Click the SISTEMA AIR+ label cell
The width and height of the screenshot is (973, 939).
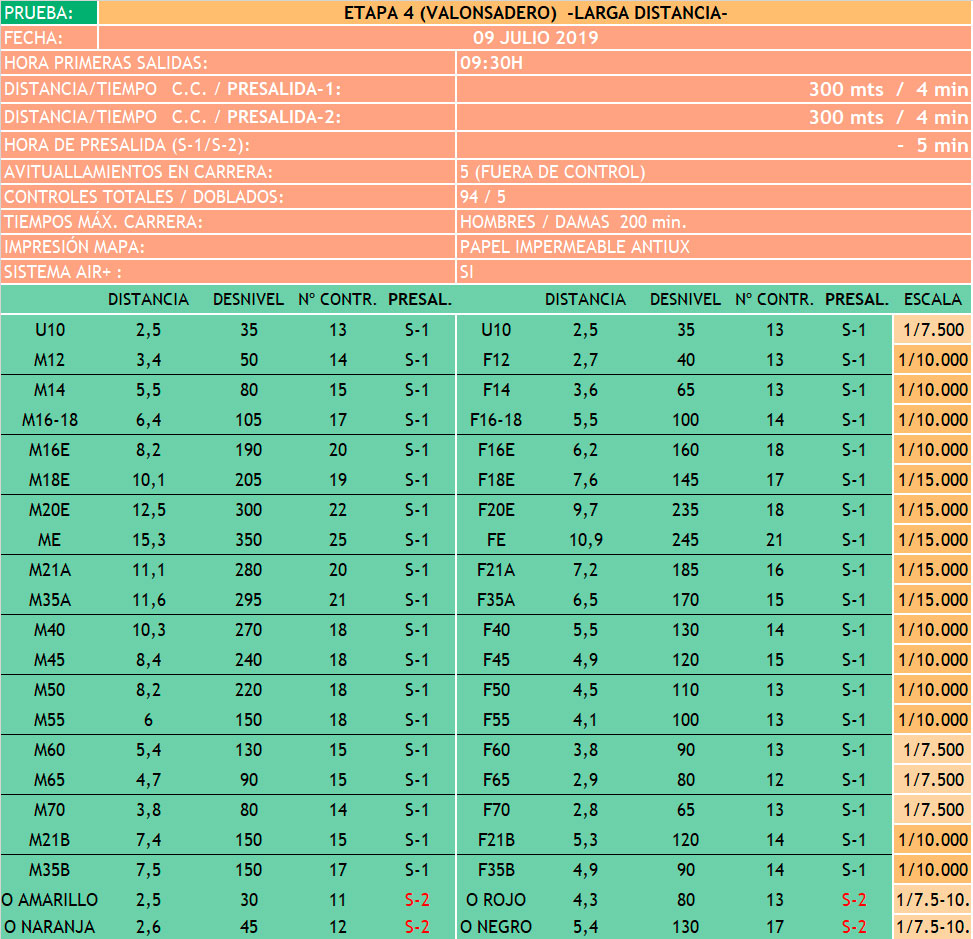pyautogui.click(x=228, y=272)
